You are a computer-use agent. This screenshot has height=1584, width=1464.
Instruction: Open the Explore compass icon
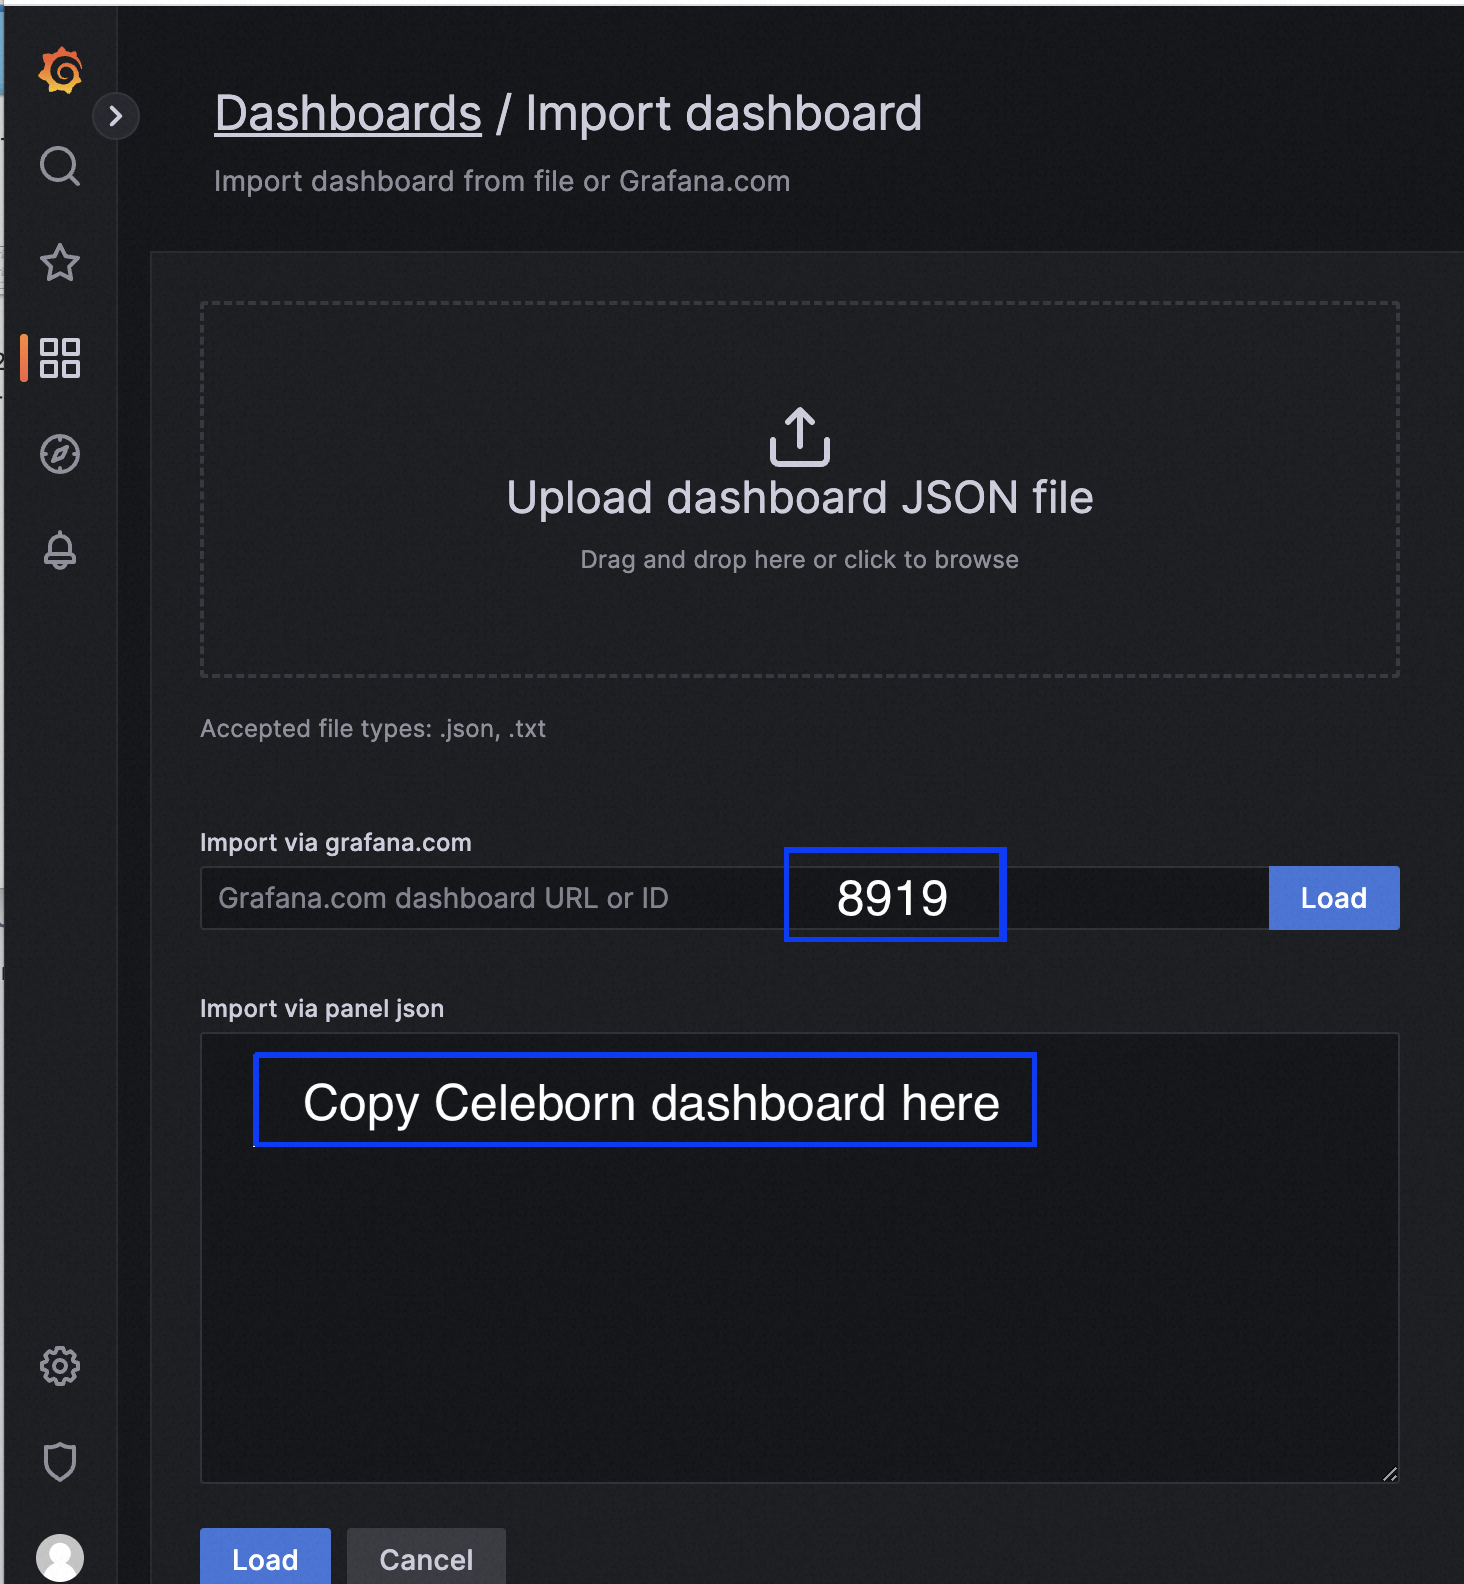coord(60,454)
